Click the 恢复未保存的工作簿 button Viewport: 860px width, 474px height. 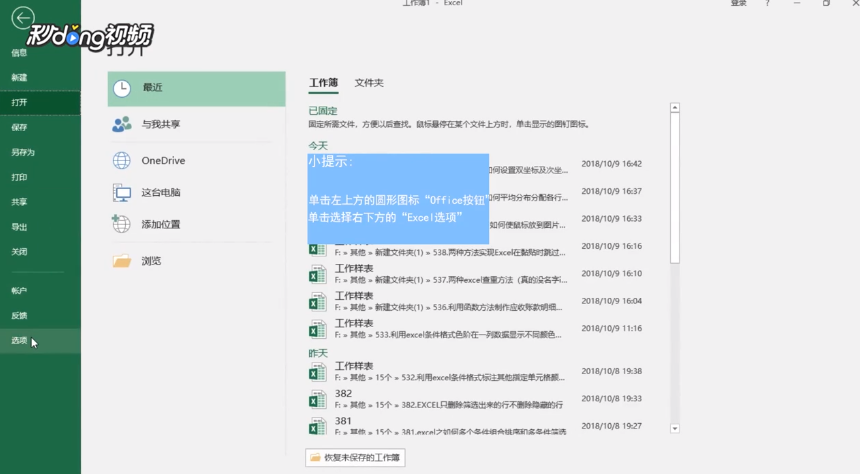pos(355,458)
